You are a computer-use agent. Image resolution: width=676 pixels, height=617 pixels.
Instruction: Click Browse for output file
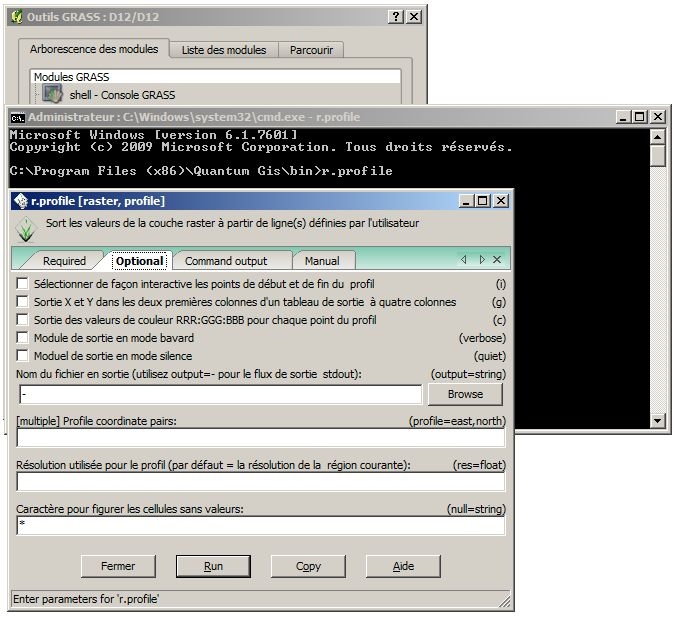(x=465, y=394)
